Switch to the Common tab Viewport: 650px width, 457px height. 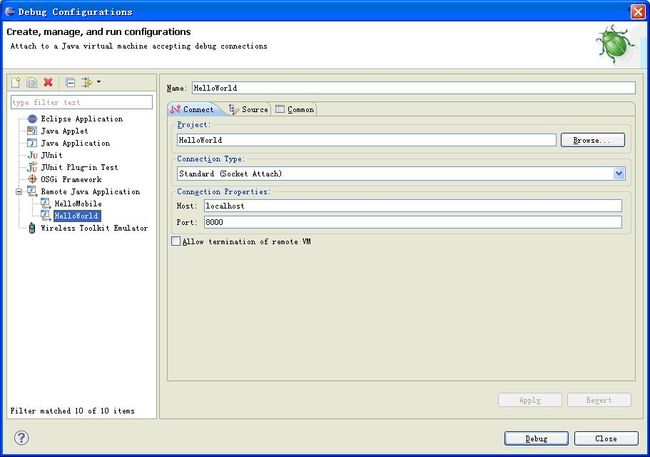coord(295,109)
